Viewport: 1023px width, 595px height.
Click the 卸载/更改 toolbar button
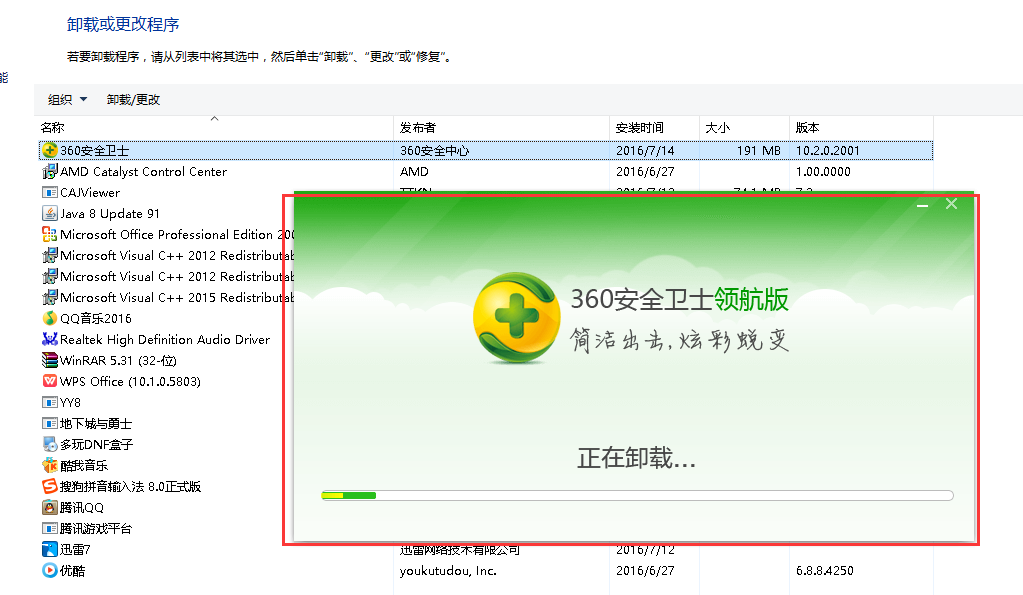click(133, 100)
